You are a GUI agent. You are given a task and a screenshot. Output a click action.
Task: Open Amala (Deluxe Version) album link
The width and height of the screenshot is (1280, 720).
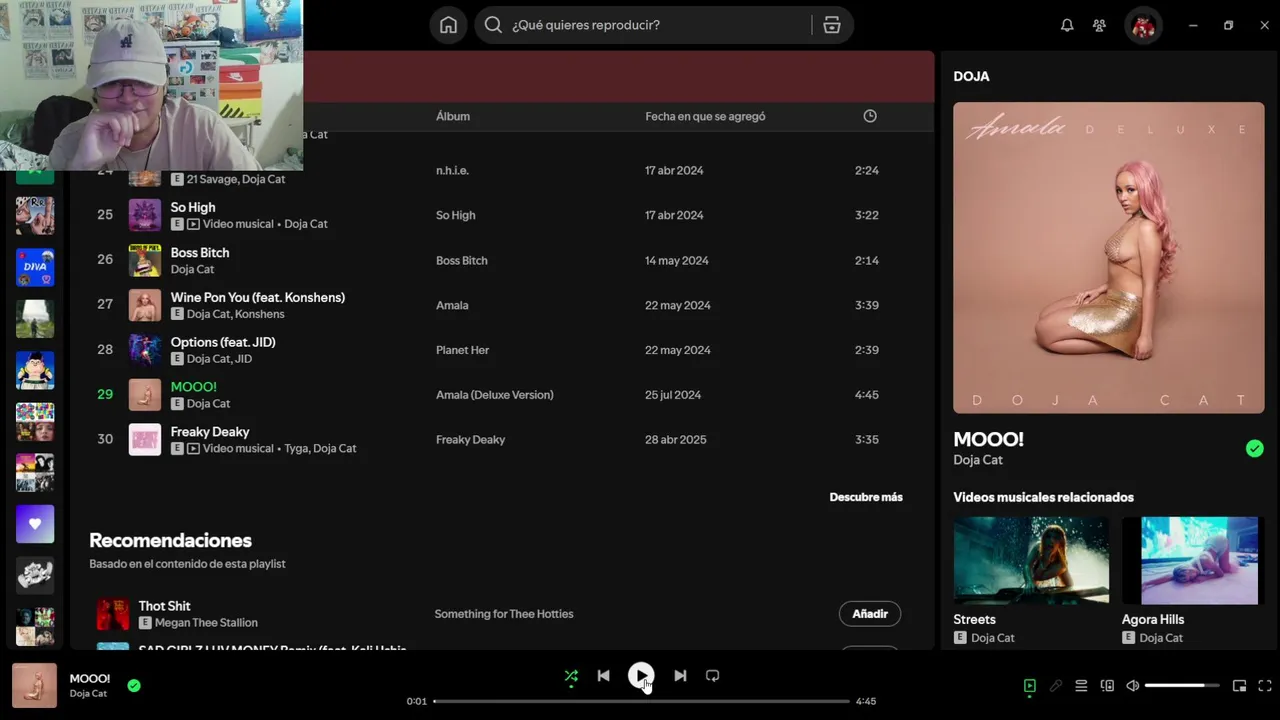495,395
